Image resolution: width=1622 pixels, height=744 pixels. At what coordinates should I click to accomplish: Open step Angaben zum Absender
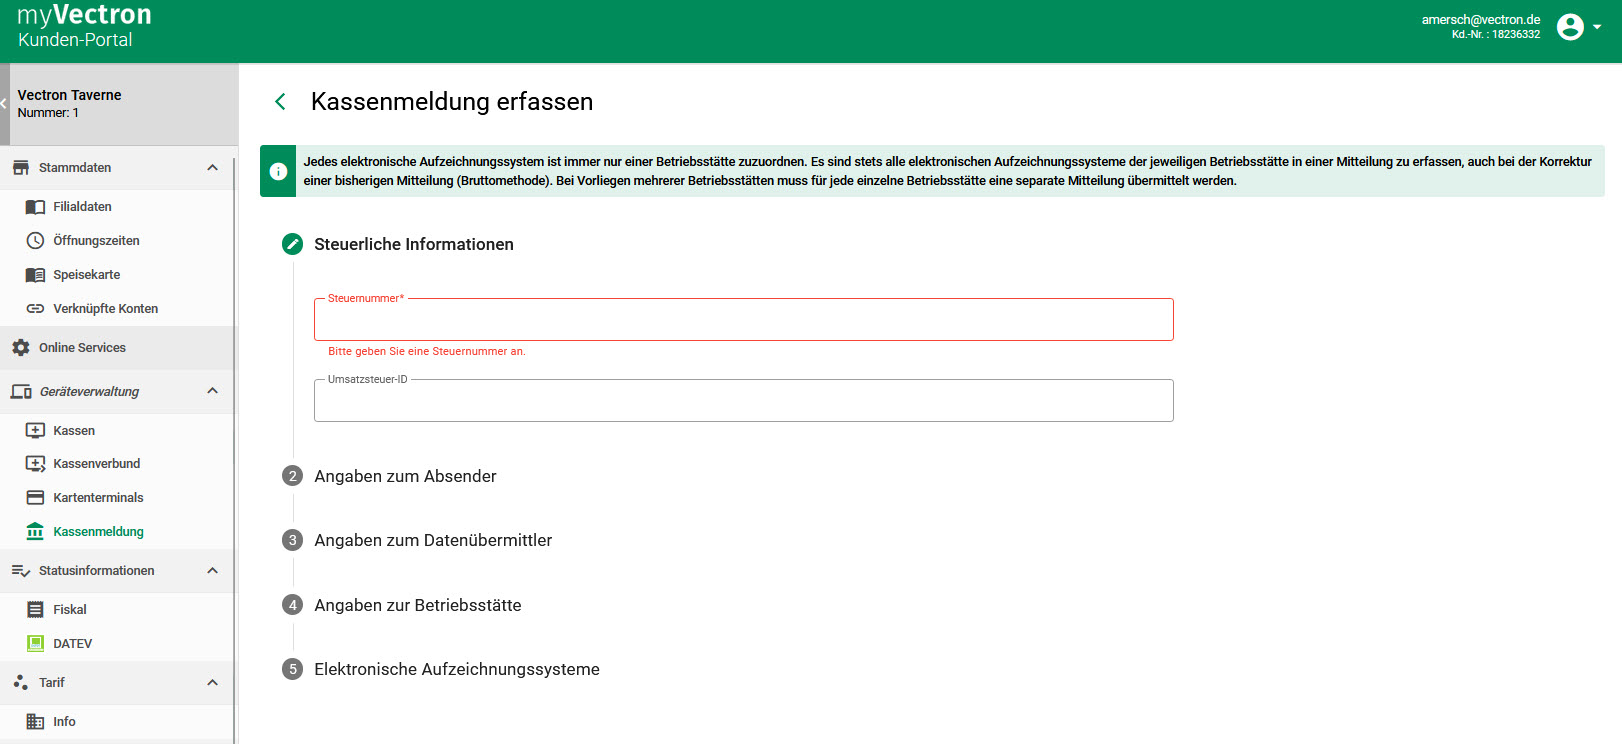click(x=405, y=476)
